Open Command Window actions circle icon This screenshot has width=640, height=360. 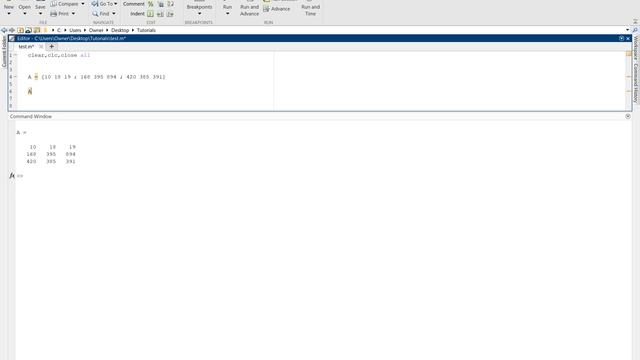pyautogui.click(x=628, y=116)
